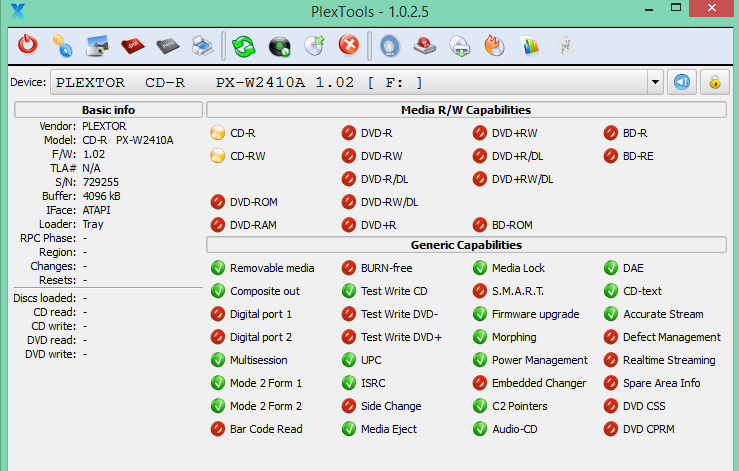Viewport: 739px width, 471px height.
Task: Click the 'Accurate Stream' label
Action: point(663,314)
